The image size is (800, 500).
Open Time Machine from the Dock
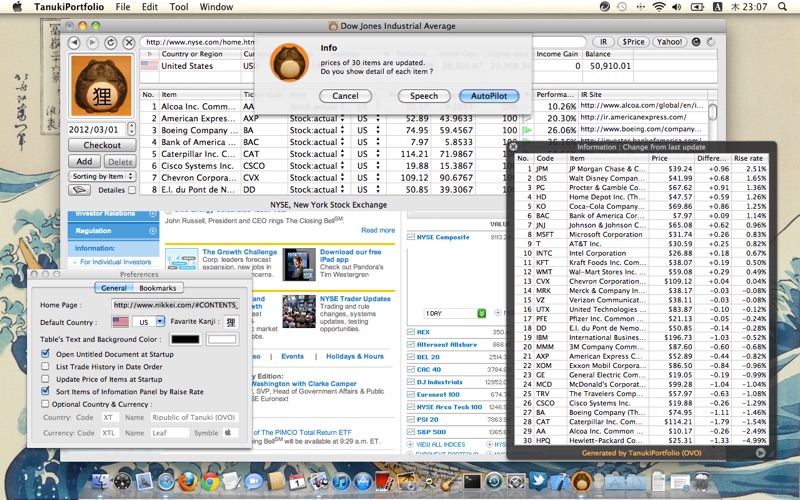[494, 482]
